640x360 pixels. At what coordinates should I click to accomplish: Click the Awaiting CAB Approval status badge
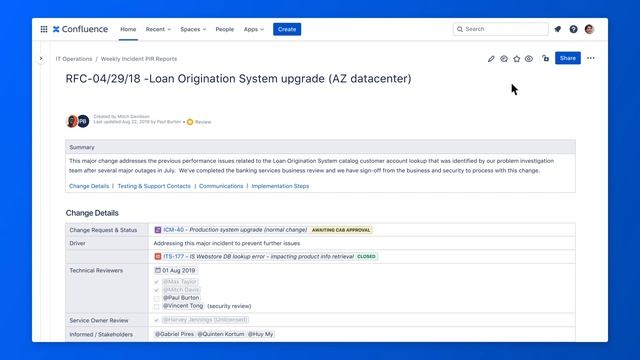(x=341, y=230)
